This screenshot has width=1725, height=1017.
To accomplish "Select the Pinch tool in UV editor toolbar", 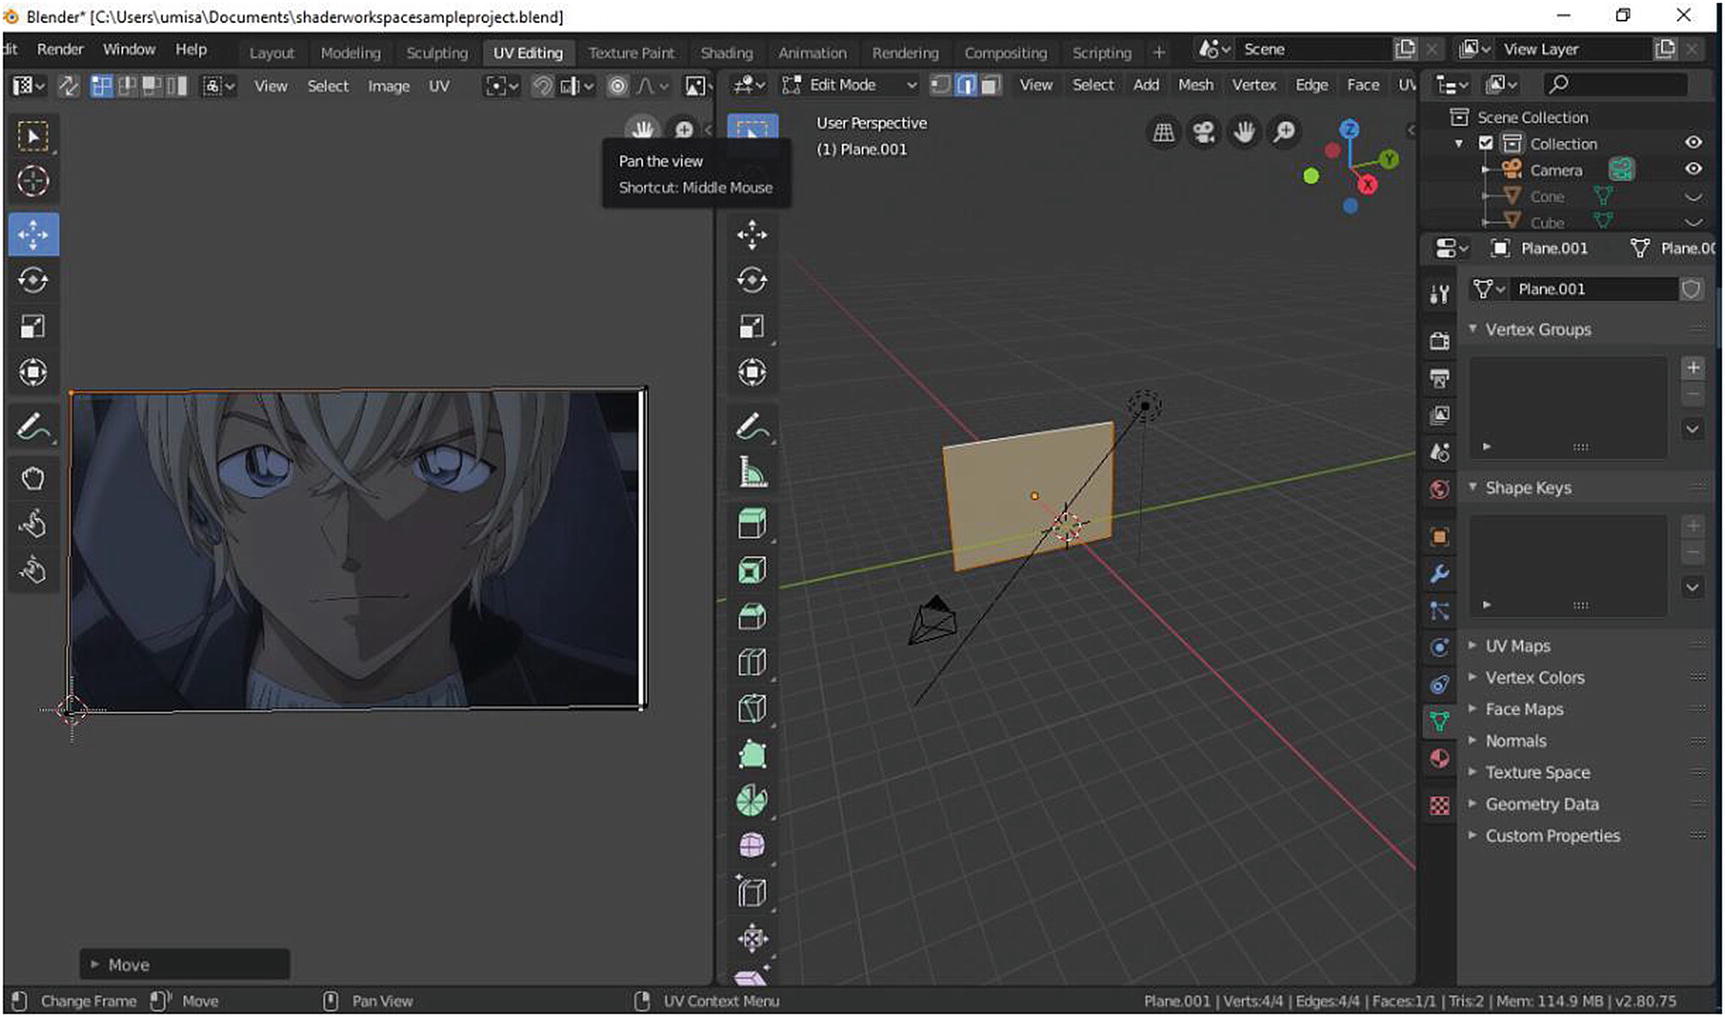I will (x=33, y=570).
